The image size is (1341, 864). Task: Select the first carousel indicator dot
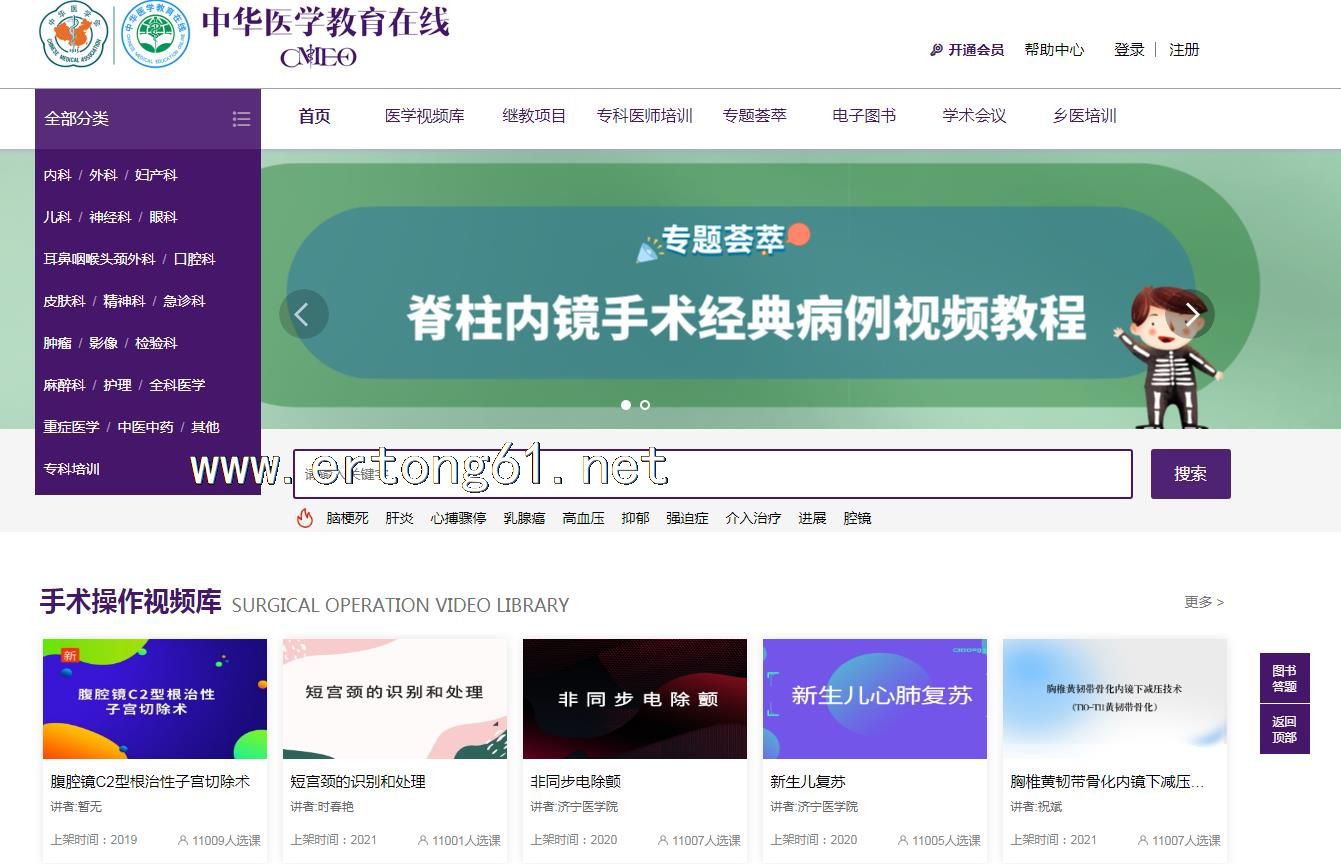[626, 405]
